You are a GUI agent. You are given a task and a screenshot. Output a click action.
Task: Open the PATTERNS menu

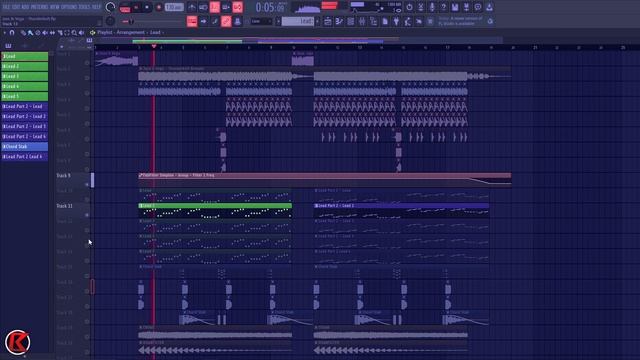pos(39,7)
